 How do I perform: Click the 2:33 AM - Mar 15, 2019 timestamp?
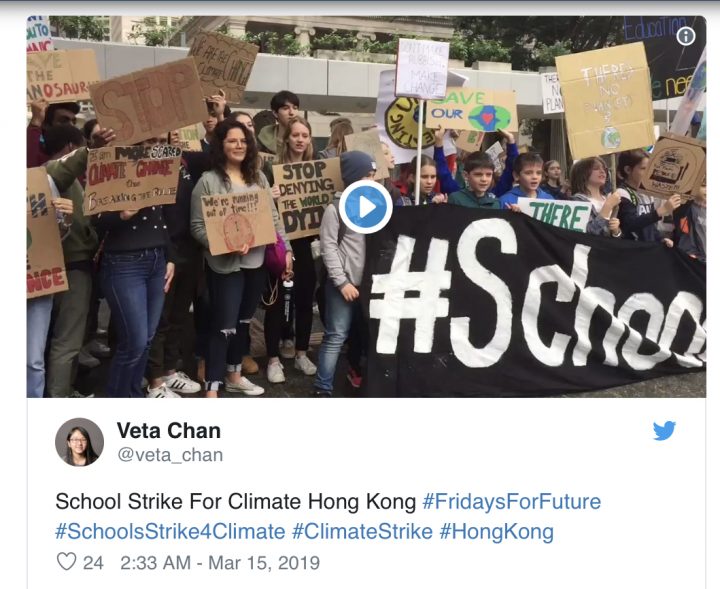(x=220, y=563)
